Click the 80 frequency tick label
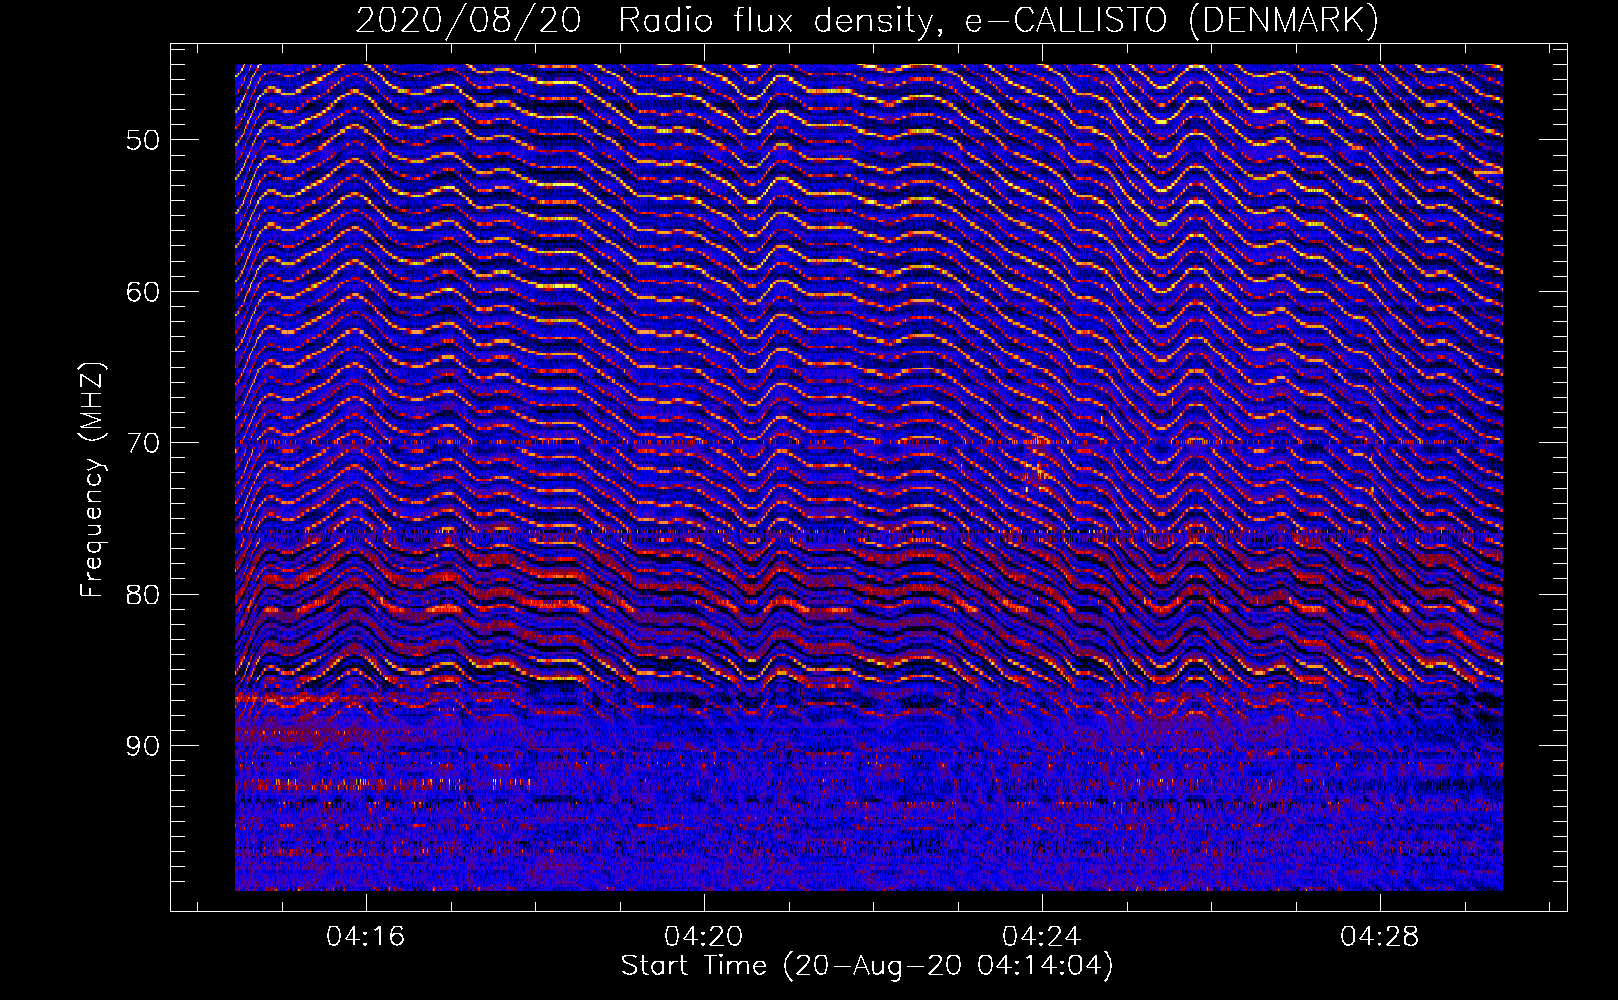This screenshot has width=1618, height=1000. pyautogui.click(x=143, y=595)
